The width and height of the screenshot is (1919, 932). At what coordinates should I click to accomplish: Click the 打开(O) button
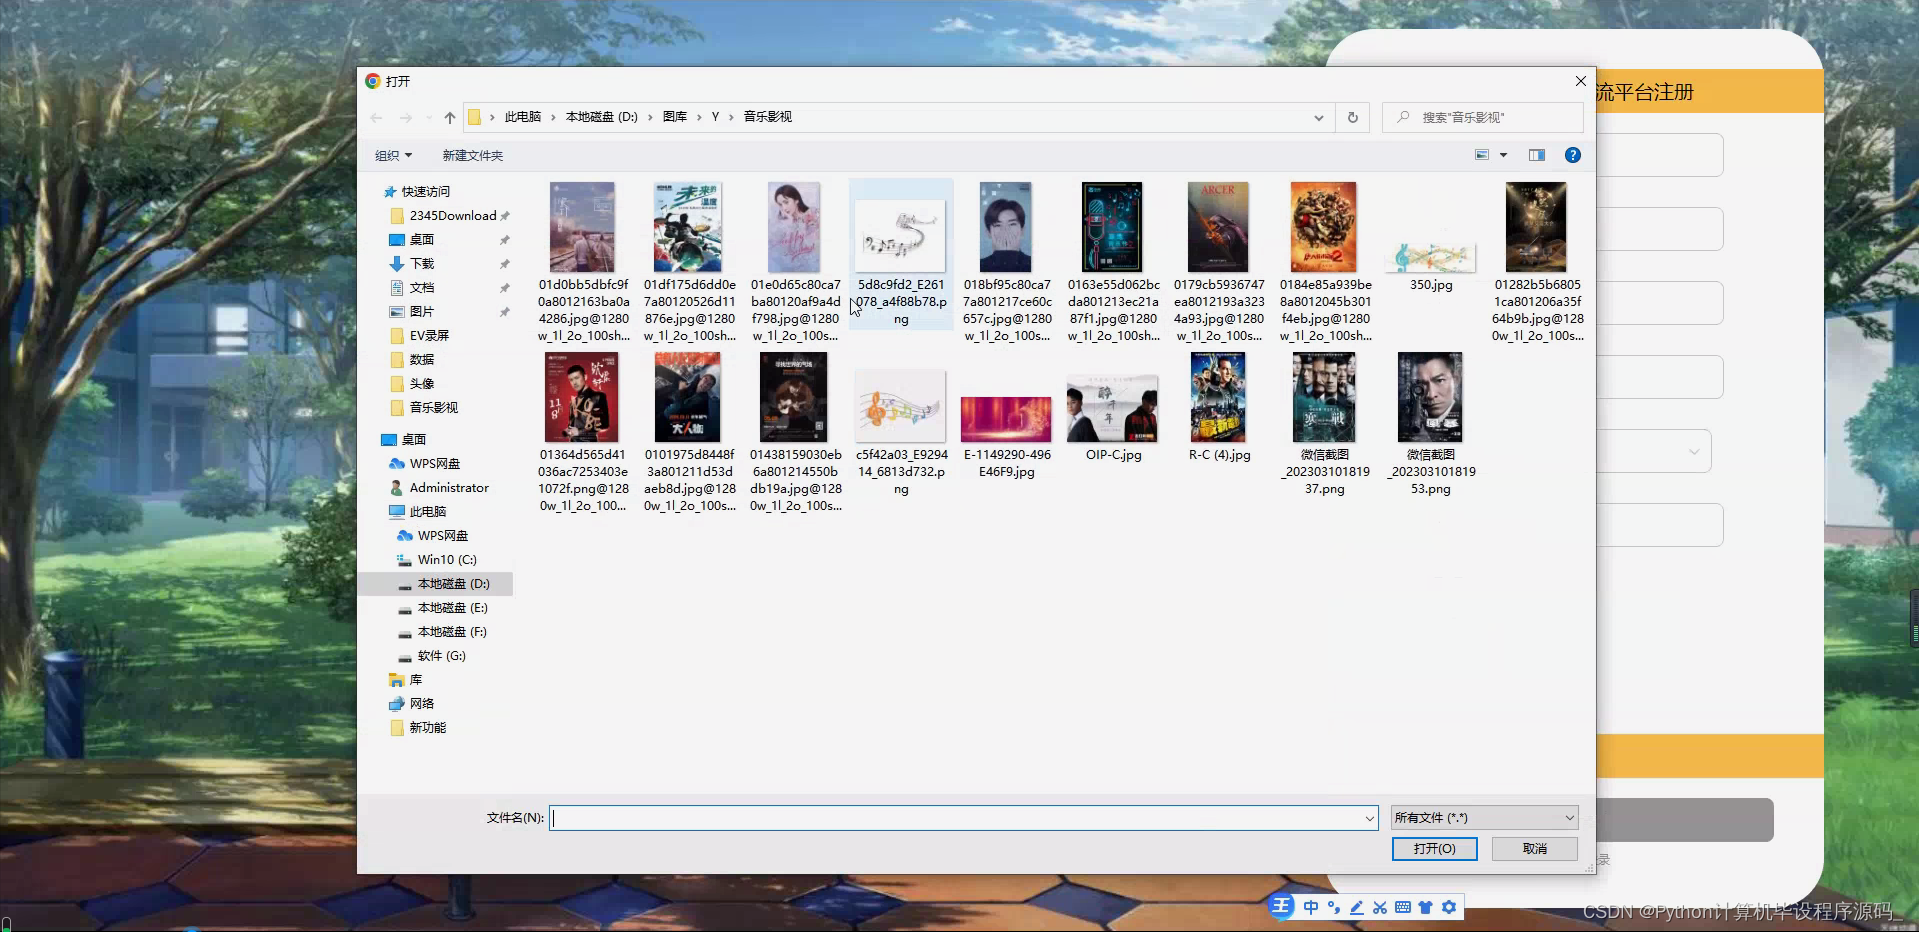(1435, 848)
